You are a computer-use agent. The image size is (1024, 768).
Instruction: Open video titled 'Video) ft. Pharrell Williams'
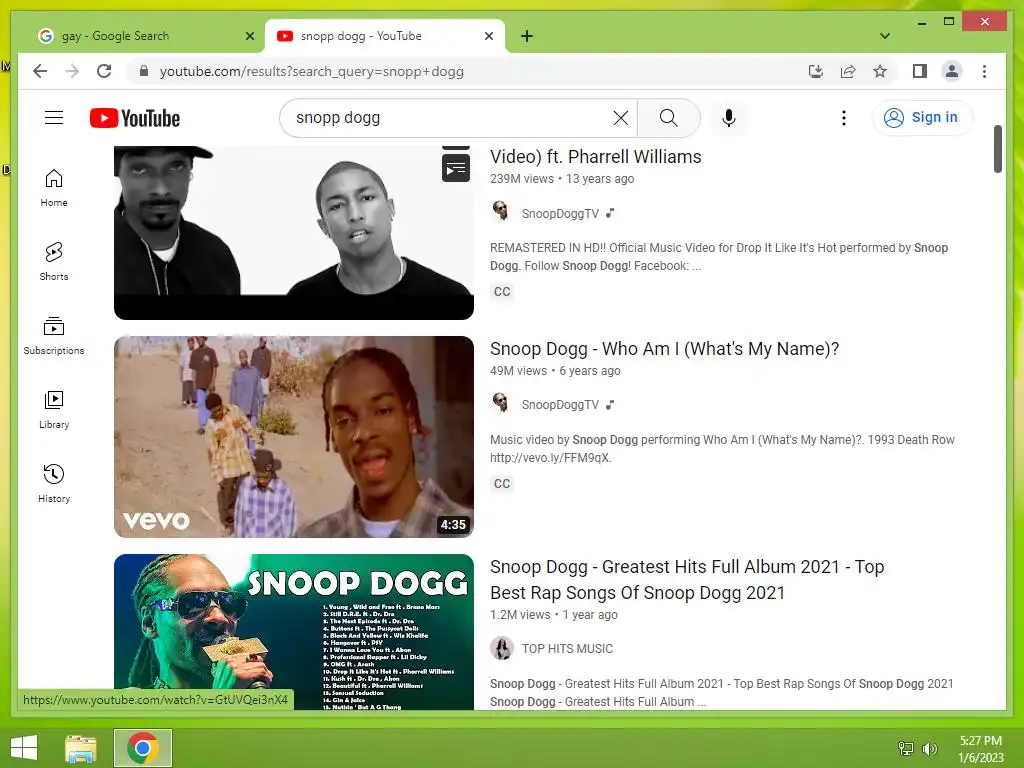[x=596, y=157]
